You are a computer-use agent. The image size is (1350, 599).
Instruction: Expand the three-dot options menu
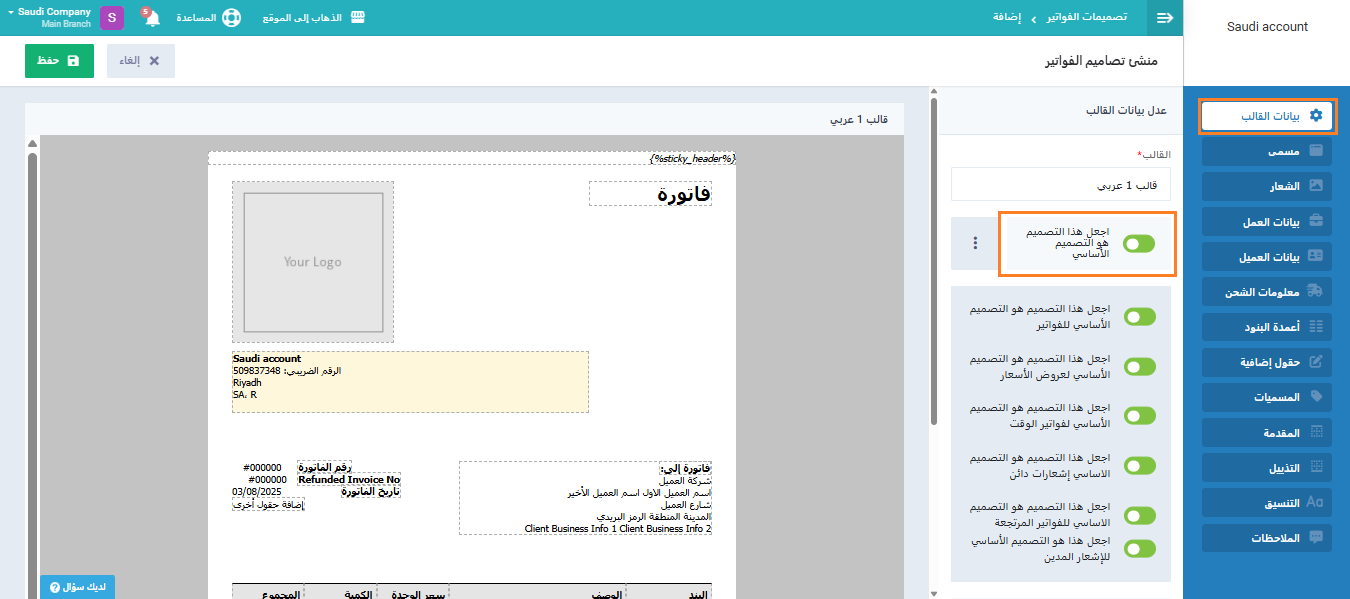(975, 243)
